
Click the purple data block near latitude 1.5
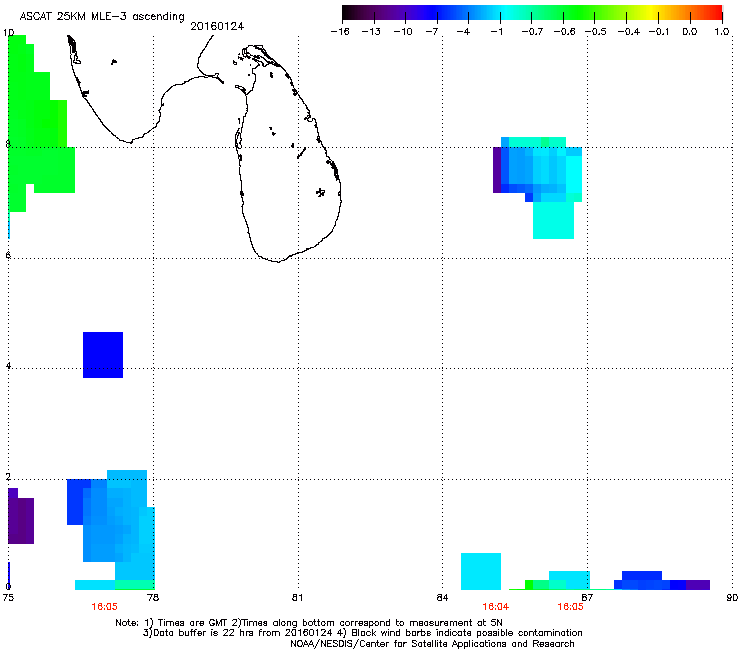[21, 517]
